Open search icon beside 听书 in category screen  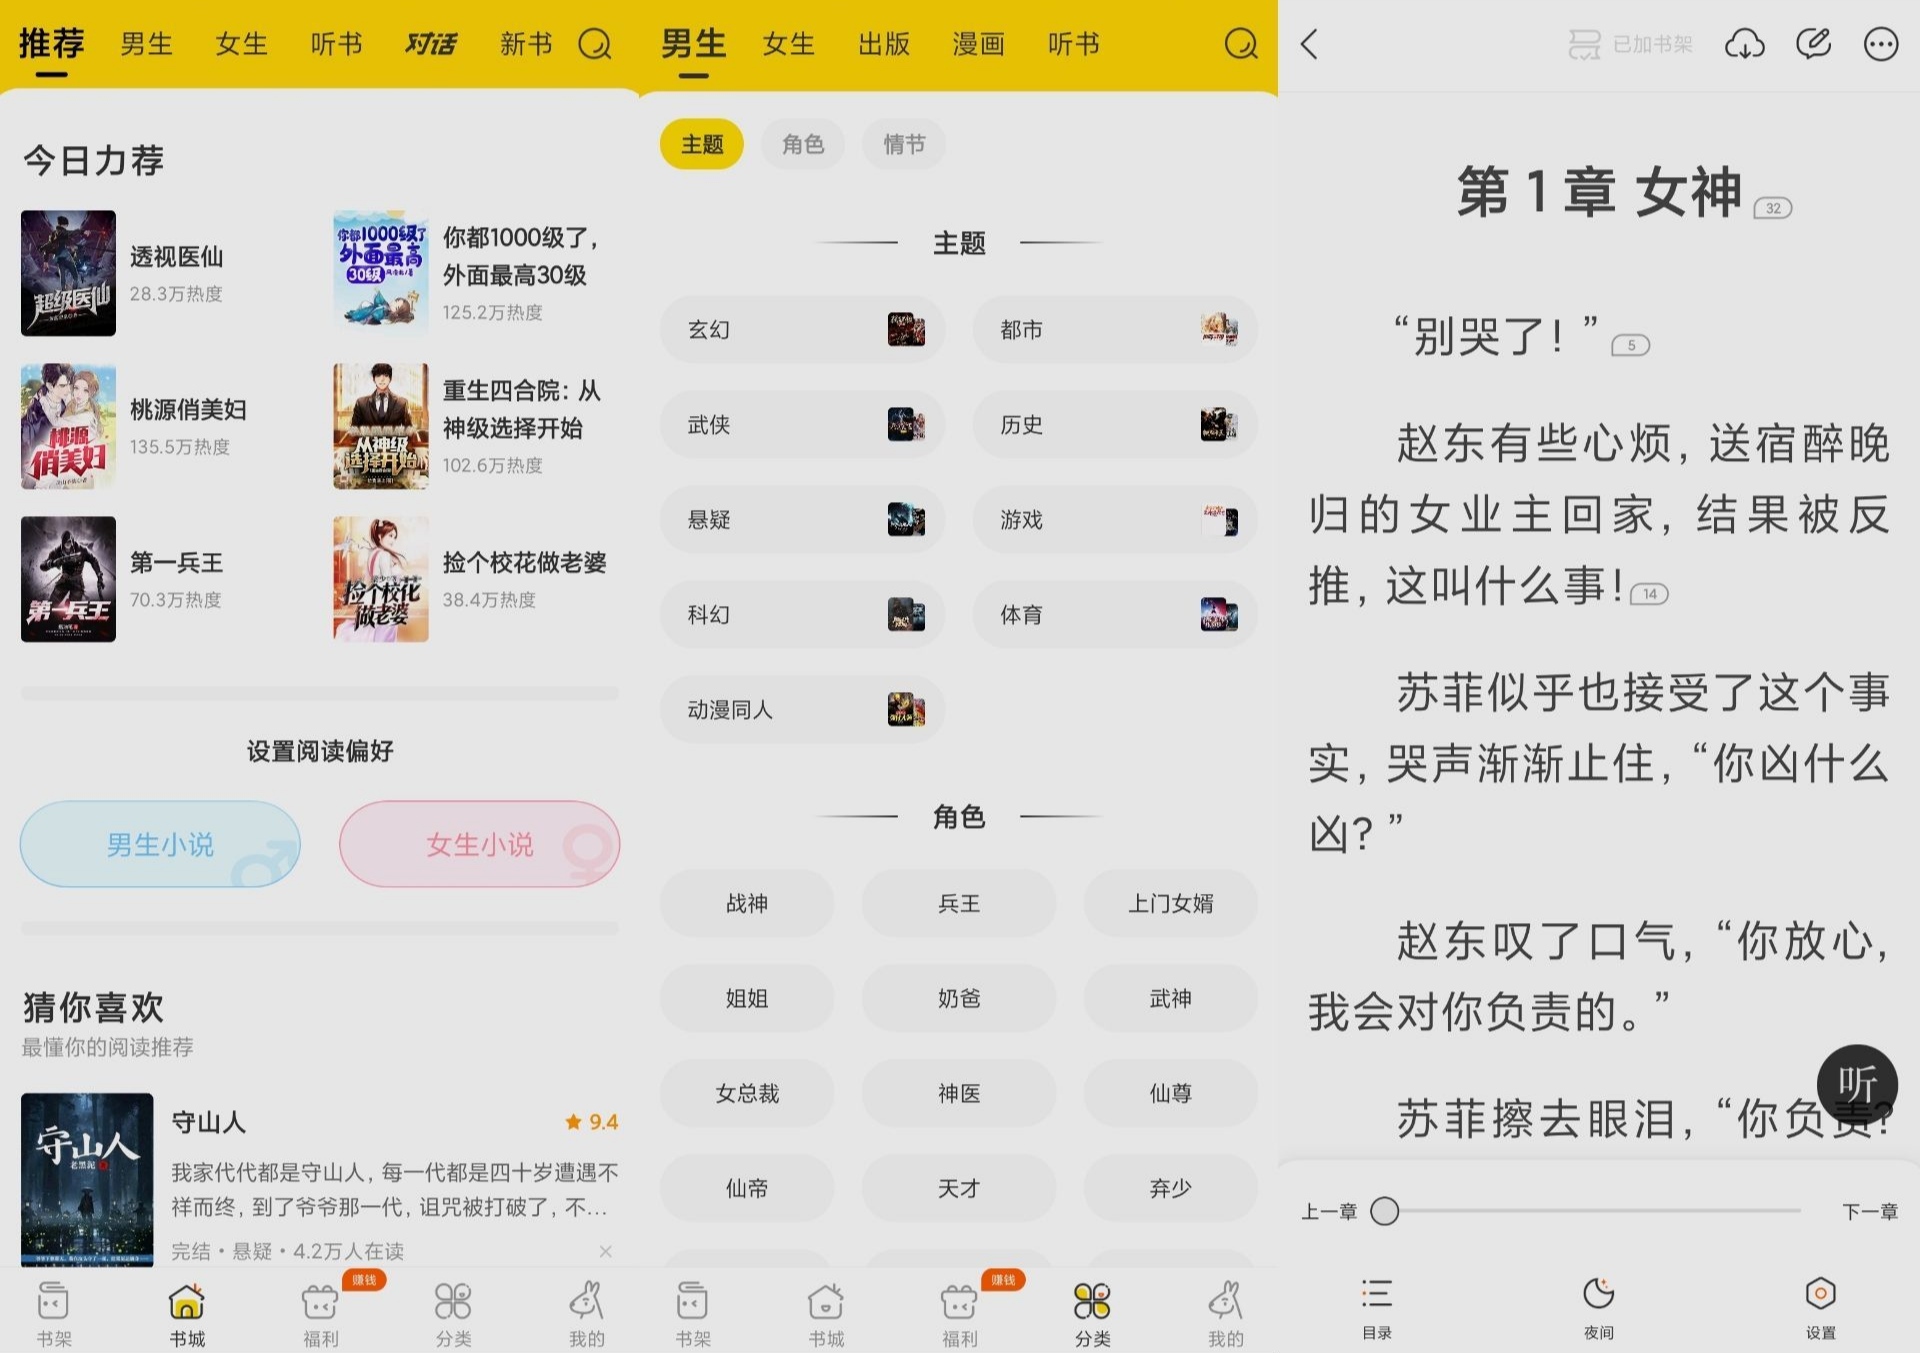pos(1241,44)
